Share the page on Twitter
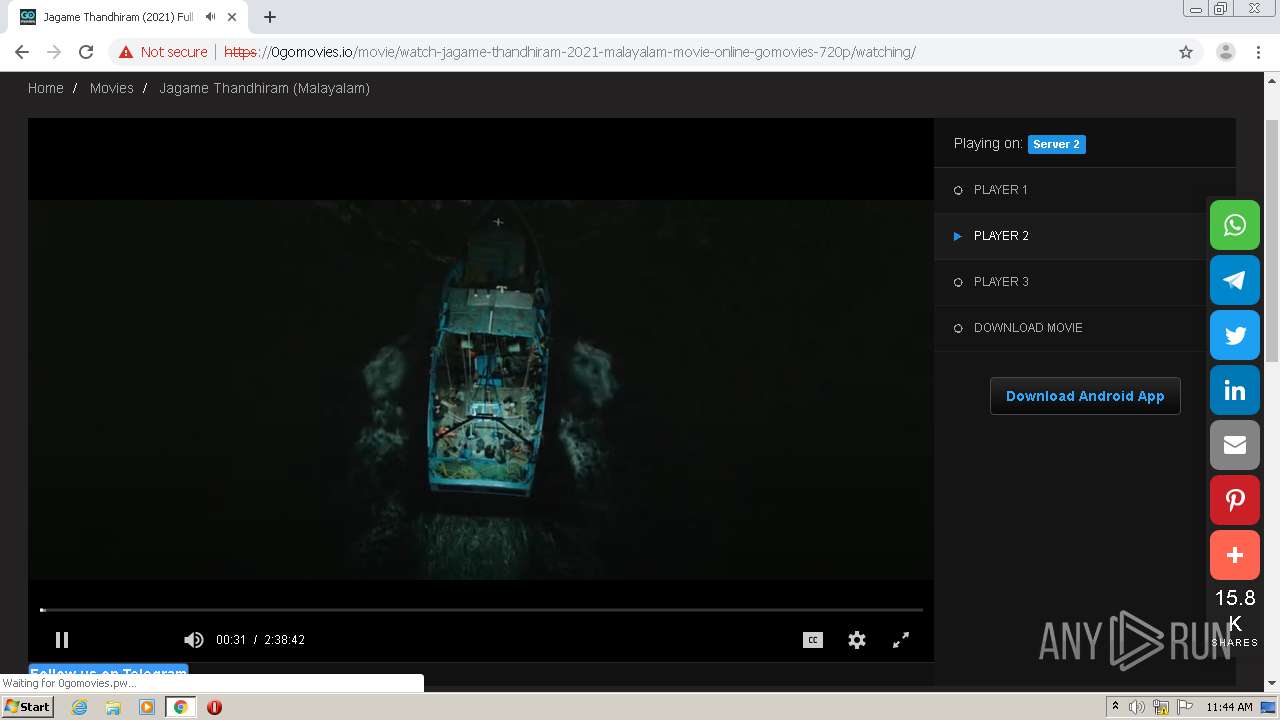 click(1235, 335)
